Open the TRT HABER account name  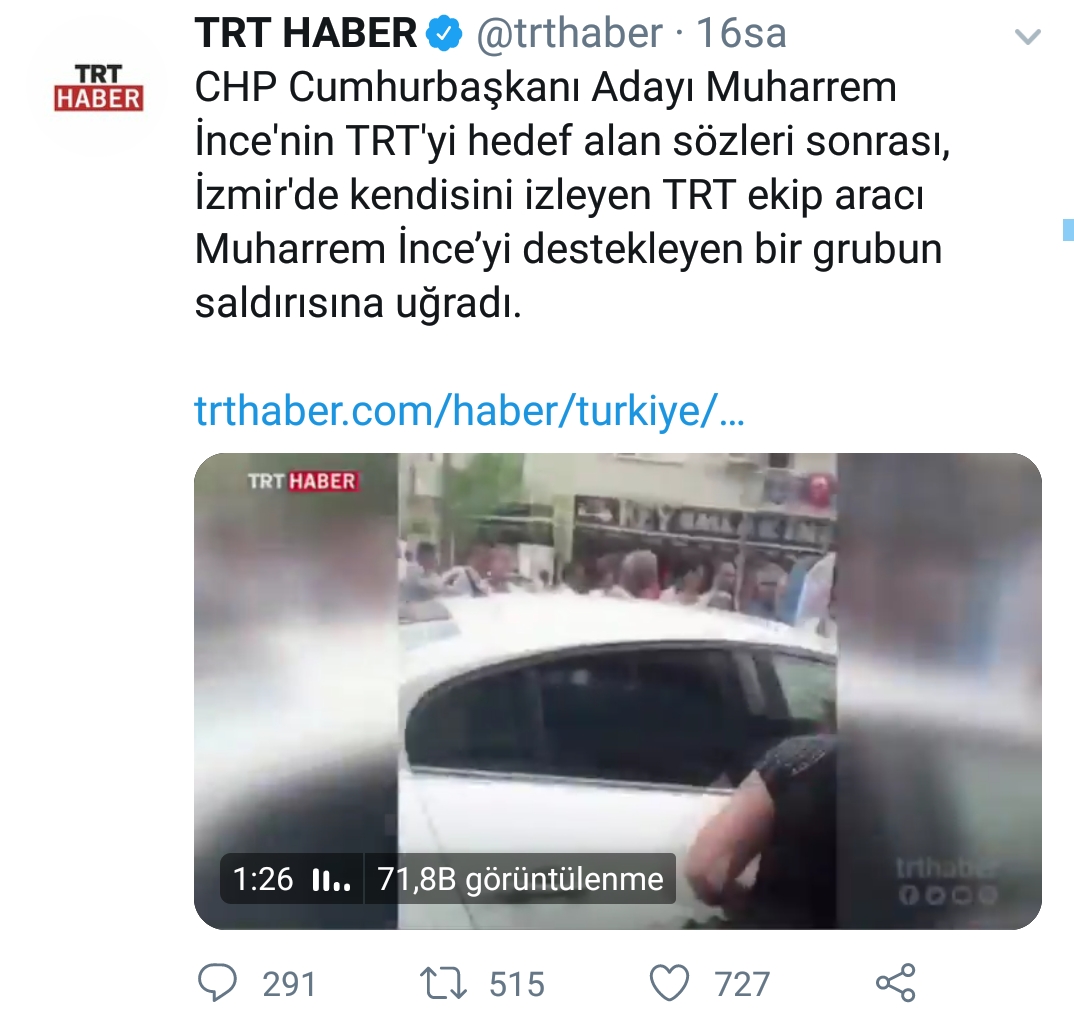pyautogui.click(x=305, y=33)
